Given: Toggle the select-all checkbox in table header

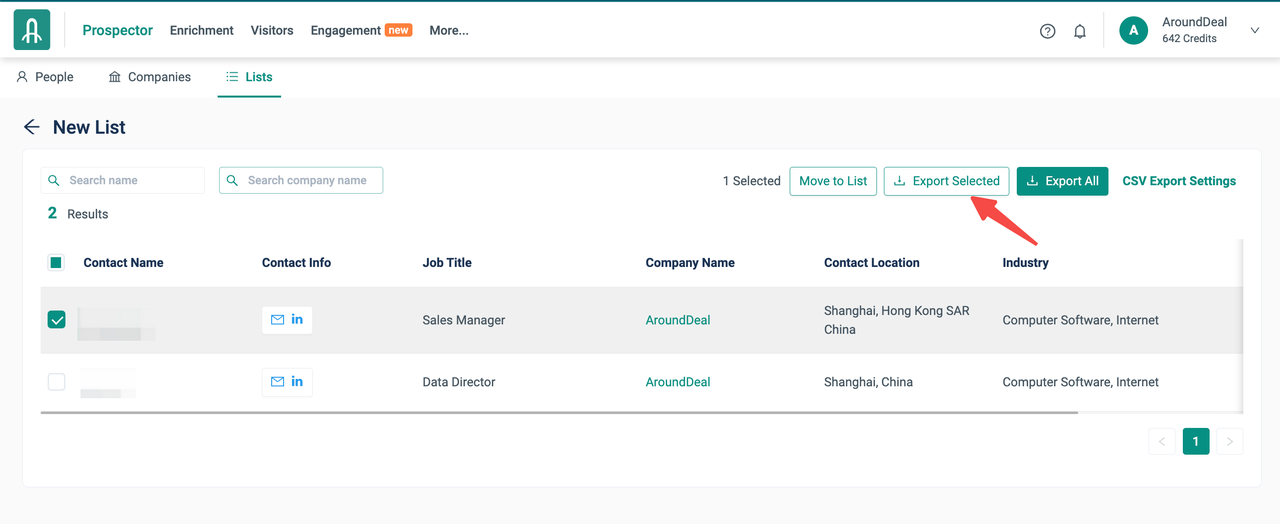Looking at the screenshot, I should pyautogui.click(x=56, y=263).
